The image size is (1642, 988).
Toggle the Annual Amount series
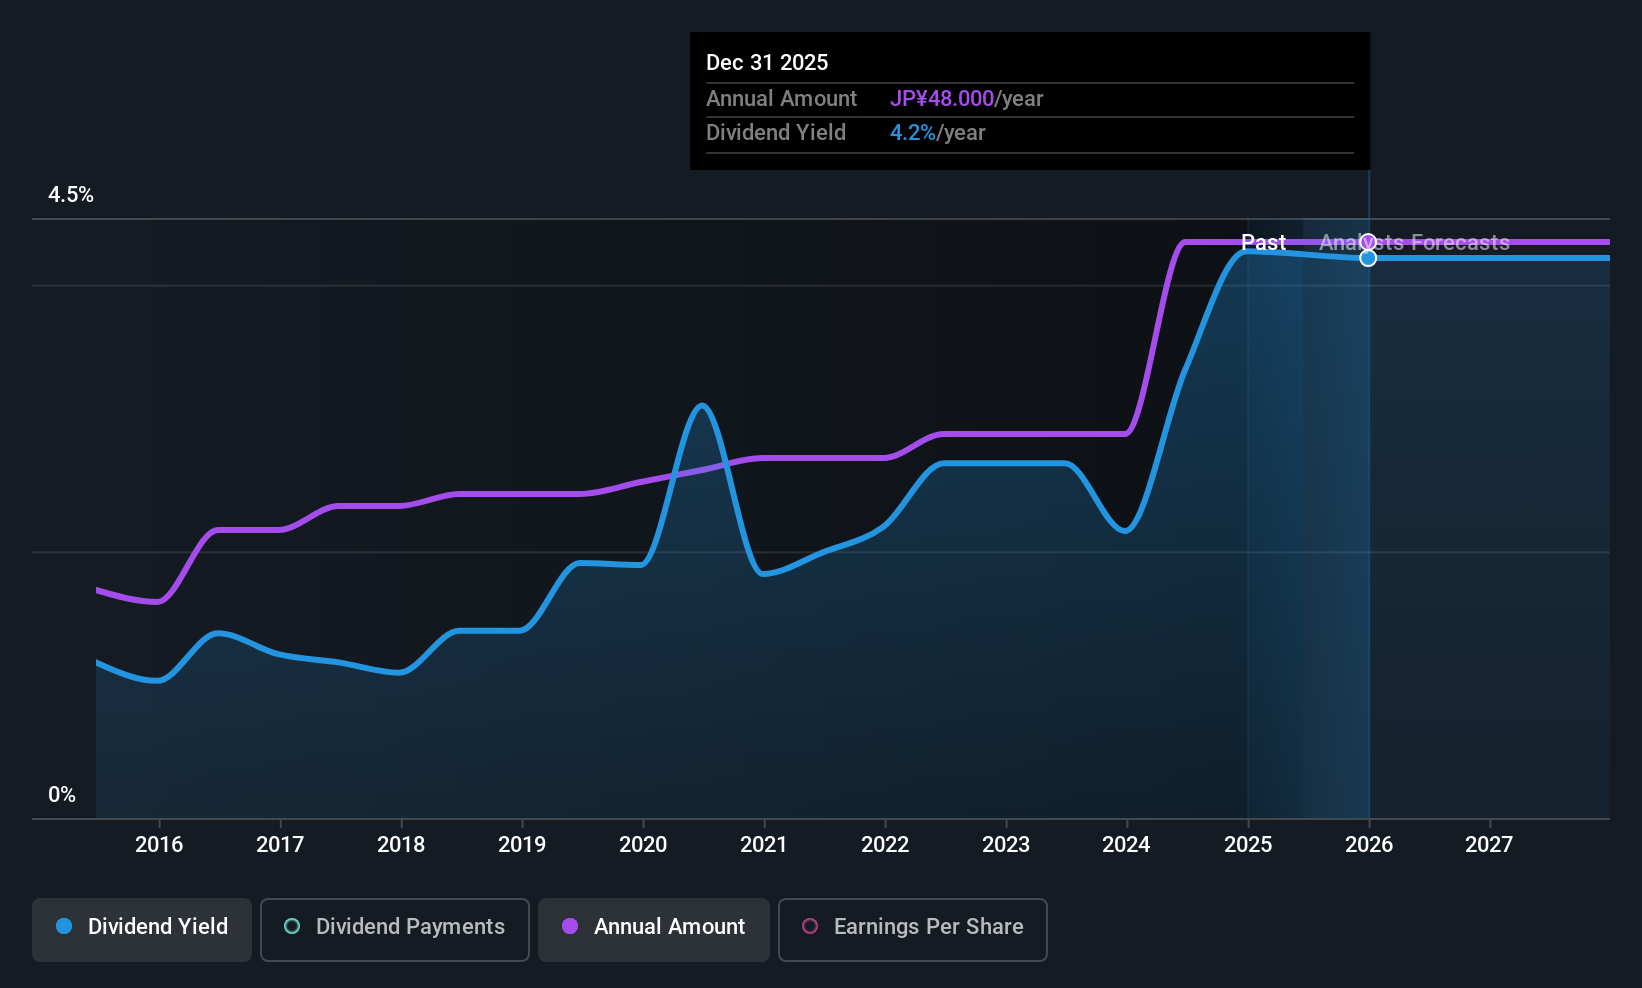[x=654, y=929]
